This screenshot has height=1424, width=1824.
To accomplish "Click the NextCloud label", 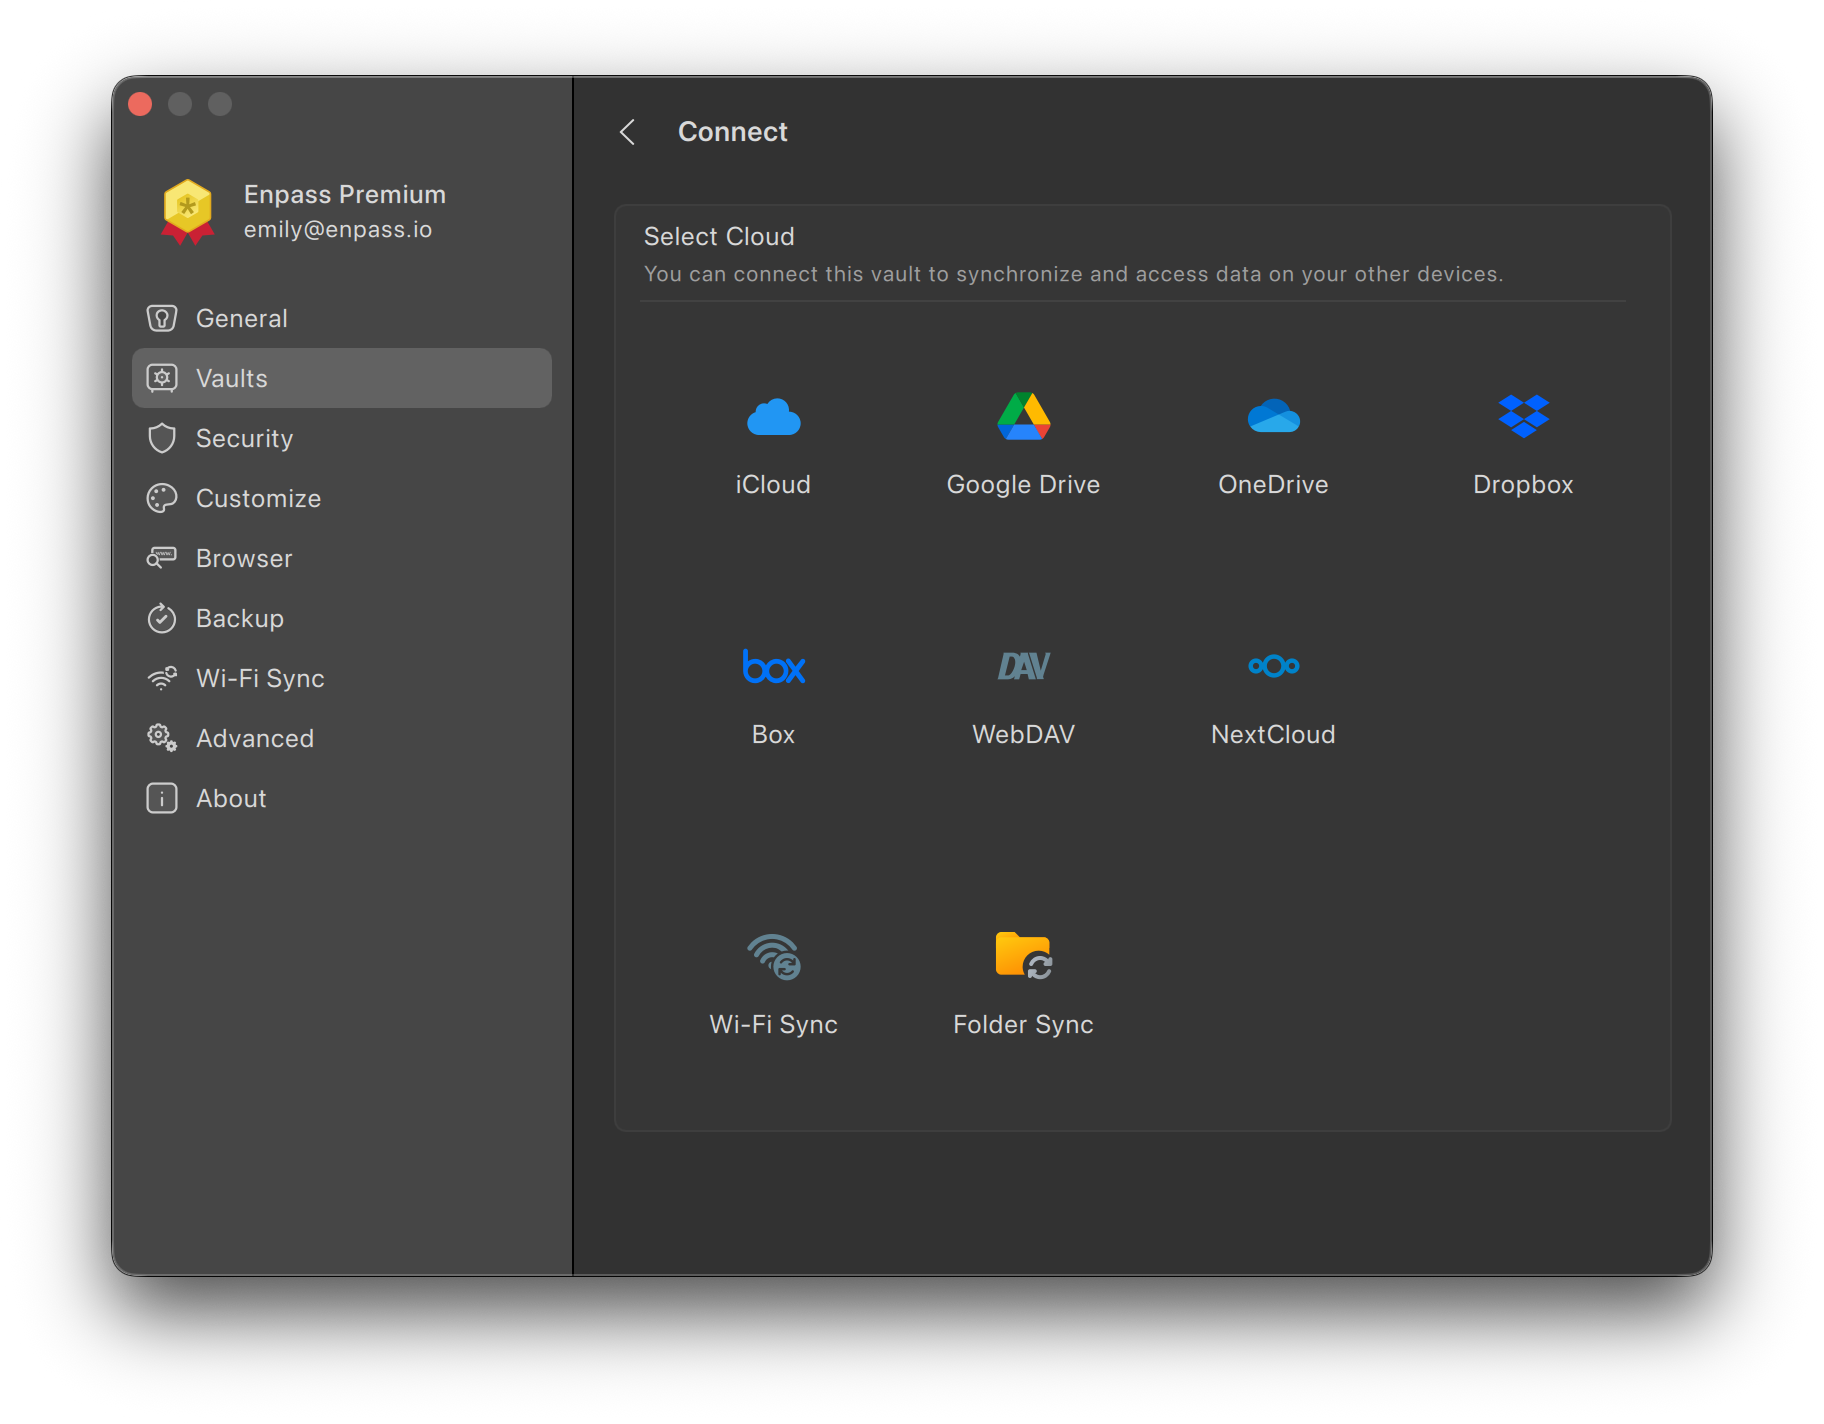I will (1273, 735).
